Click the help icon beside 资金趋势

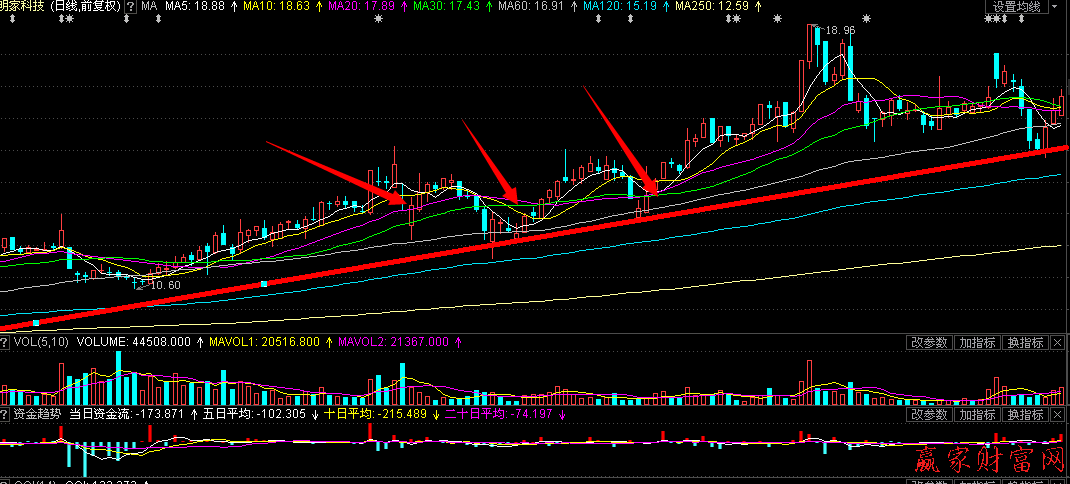point(5,414)
